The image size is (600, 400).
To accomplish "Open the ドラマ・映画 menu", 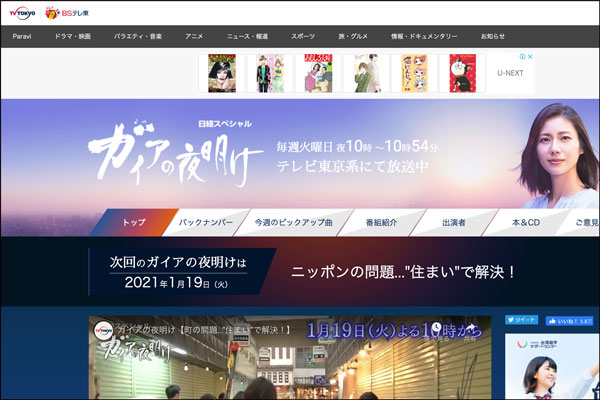I will tap(73, 35).
